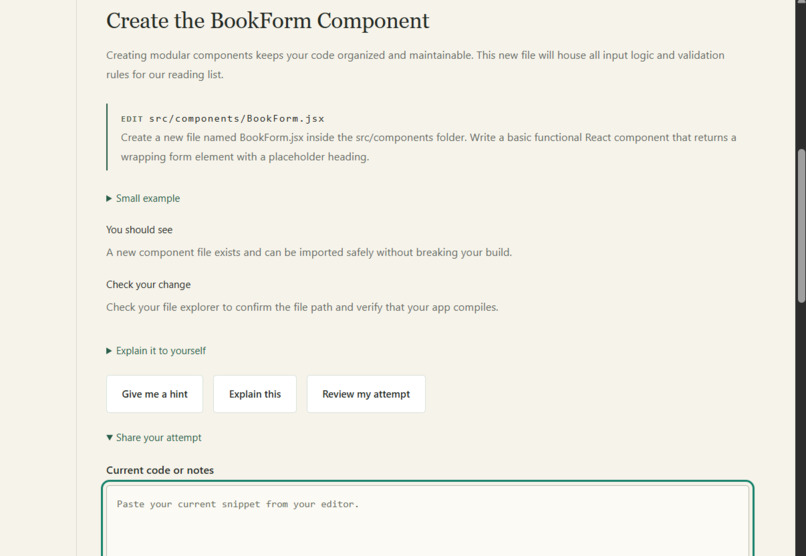Click the Current code or notes label
This screenshot has height=556, width=806.
(x=160, y=470)
